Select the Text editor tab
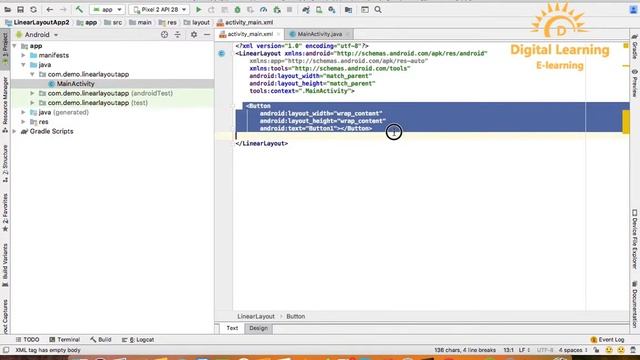640x360 pixels. coord(232,328)
